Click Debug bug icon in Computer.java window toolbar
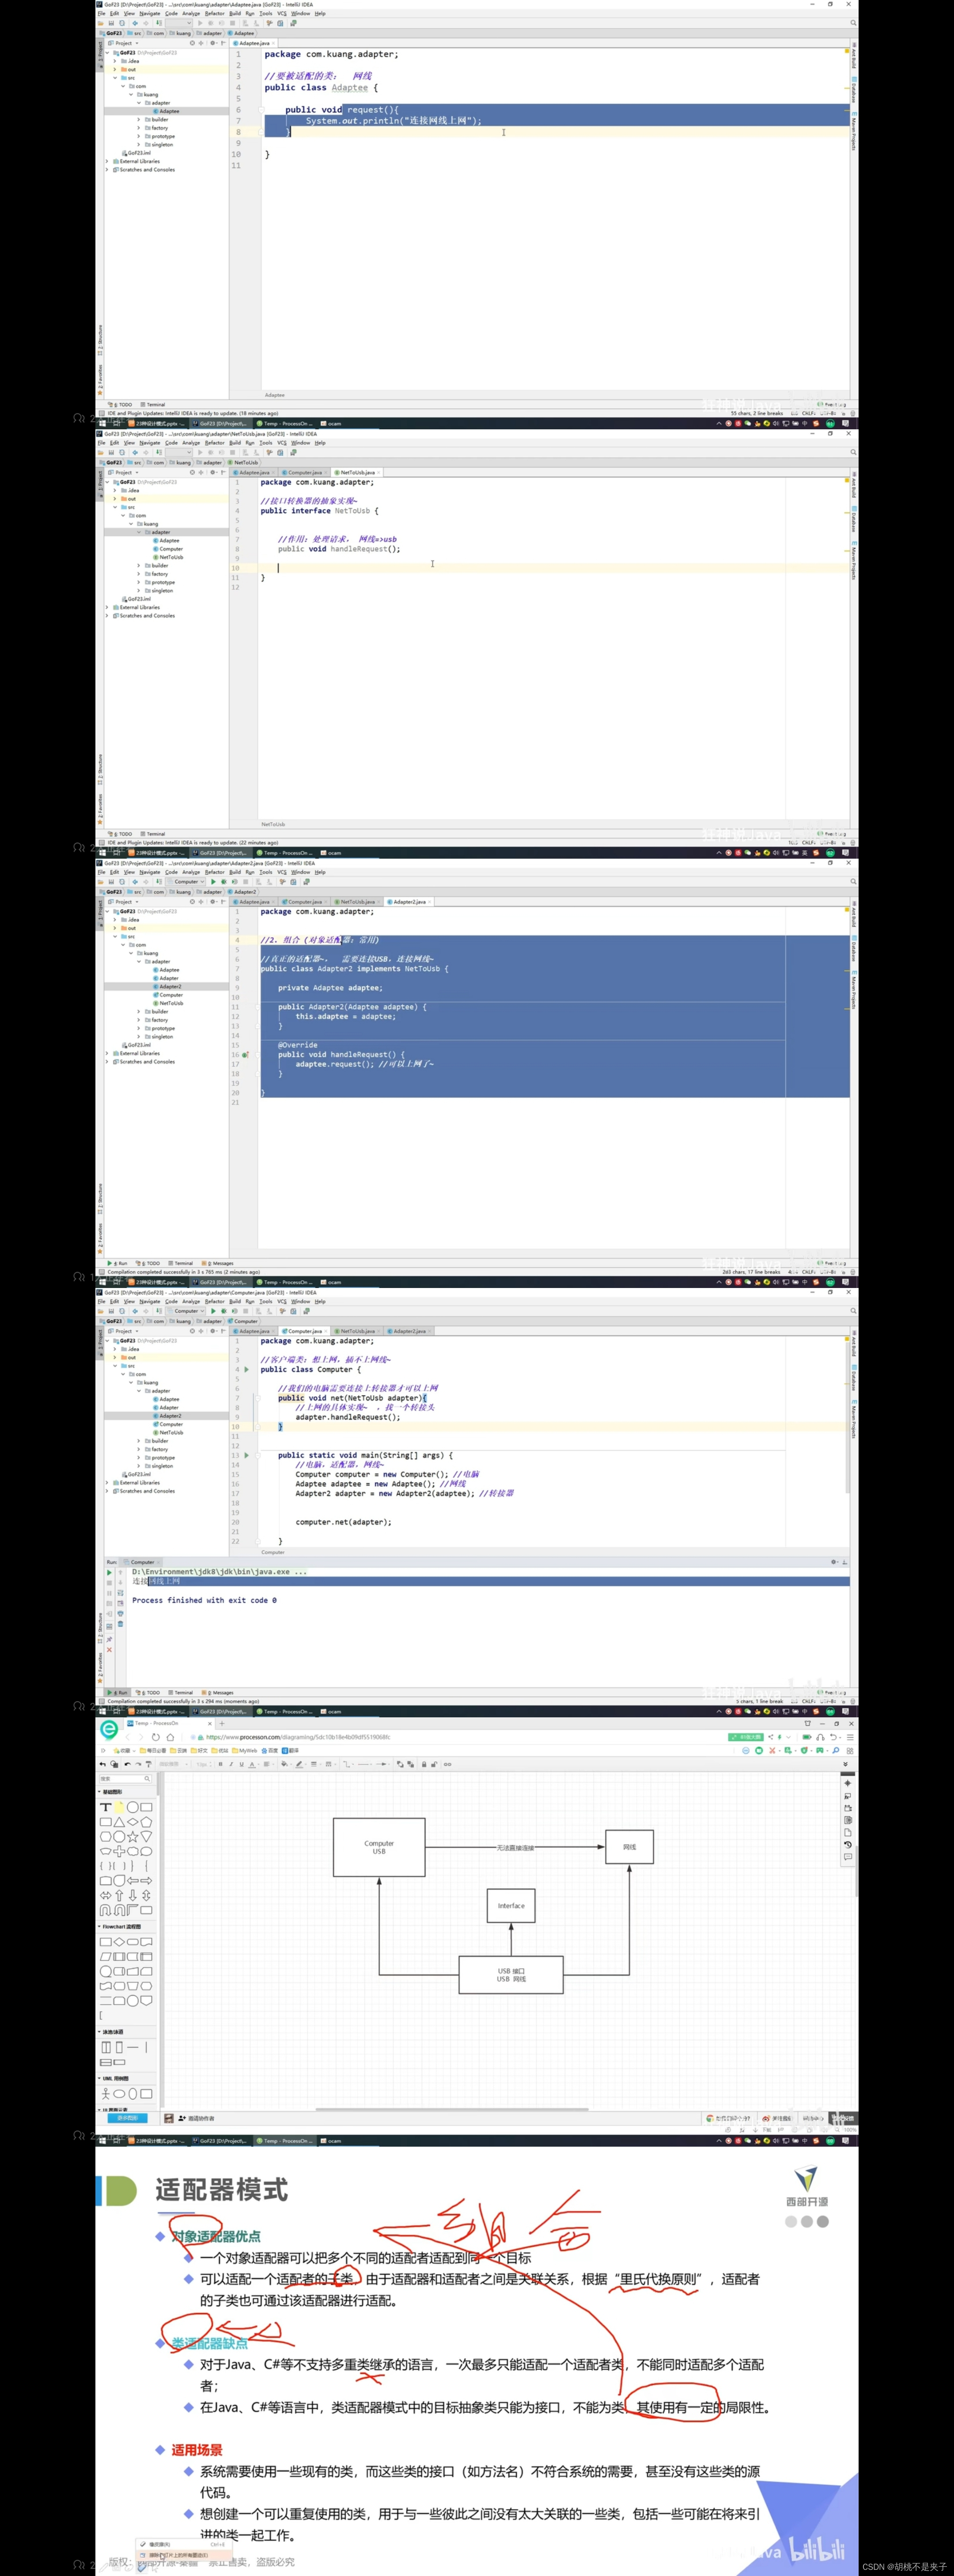The height and width of the screenshot is (2576, 954). [x=223, y=1311]
